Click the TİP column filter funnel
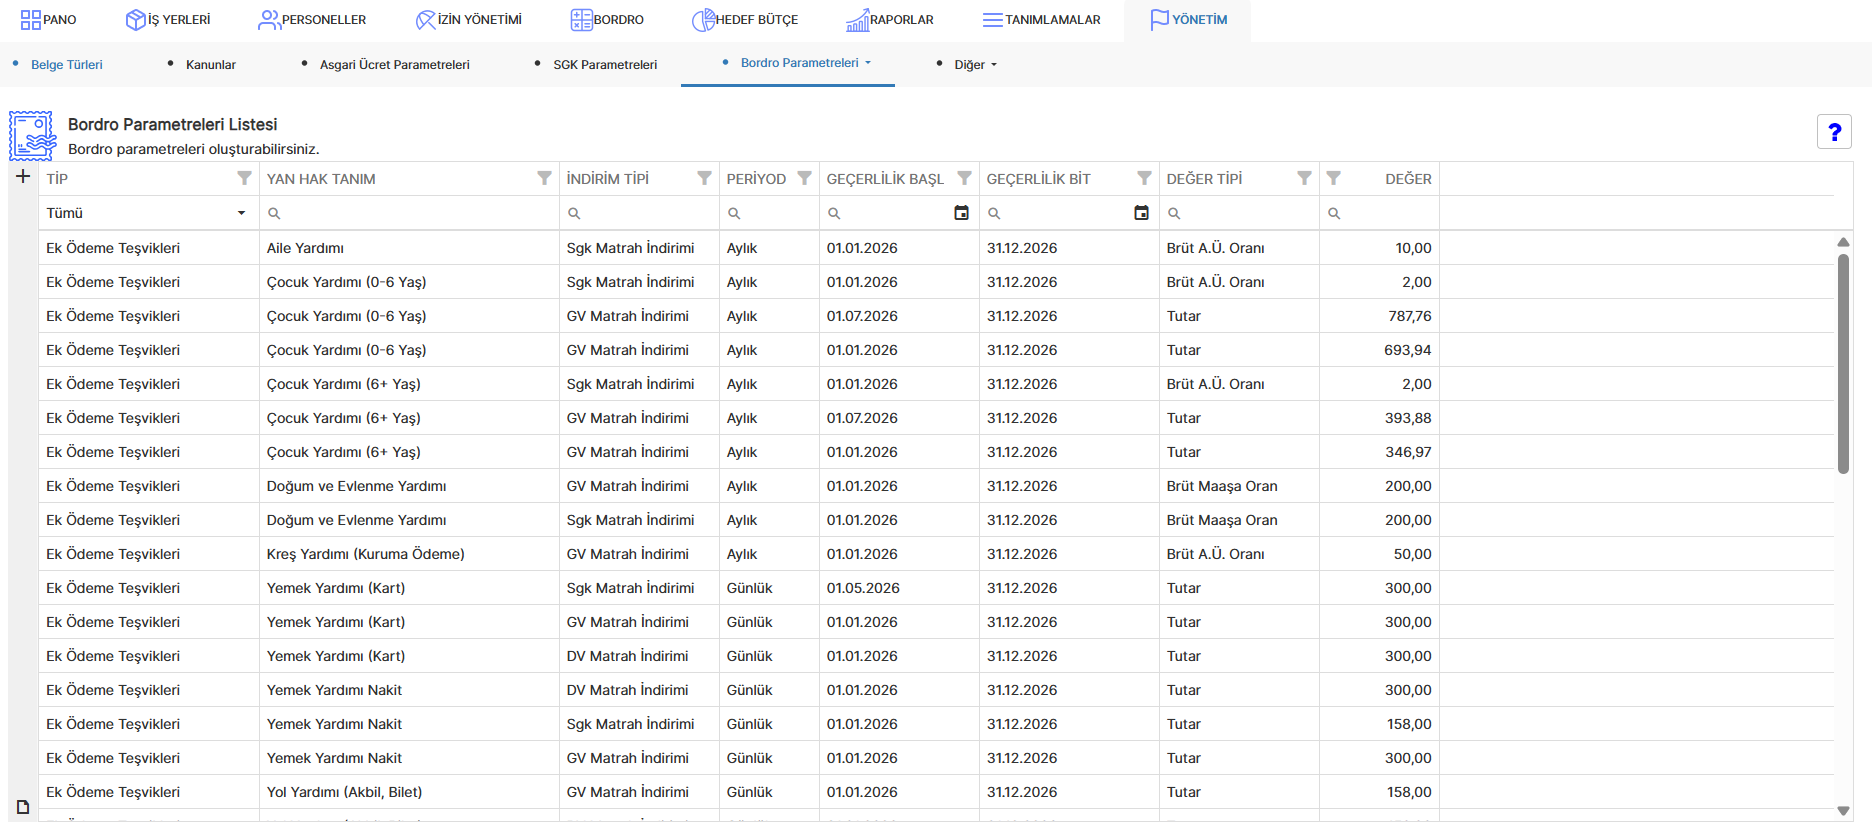The height and width of the screenshot is (830, 1872). point(244,178)
